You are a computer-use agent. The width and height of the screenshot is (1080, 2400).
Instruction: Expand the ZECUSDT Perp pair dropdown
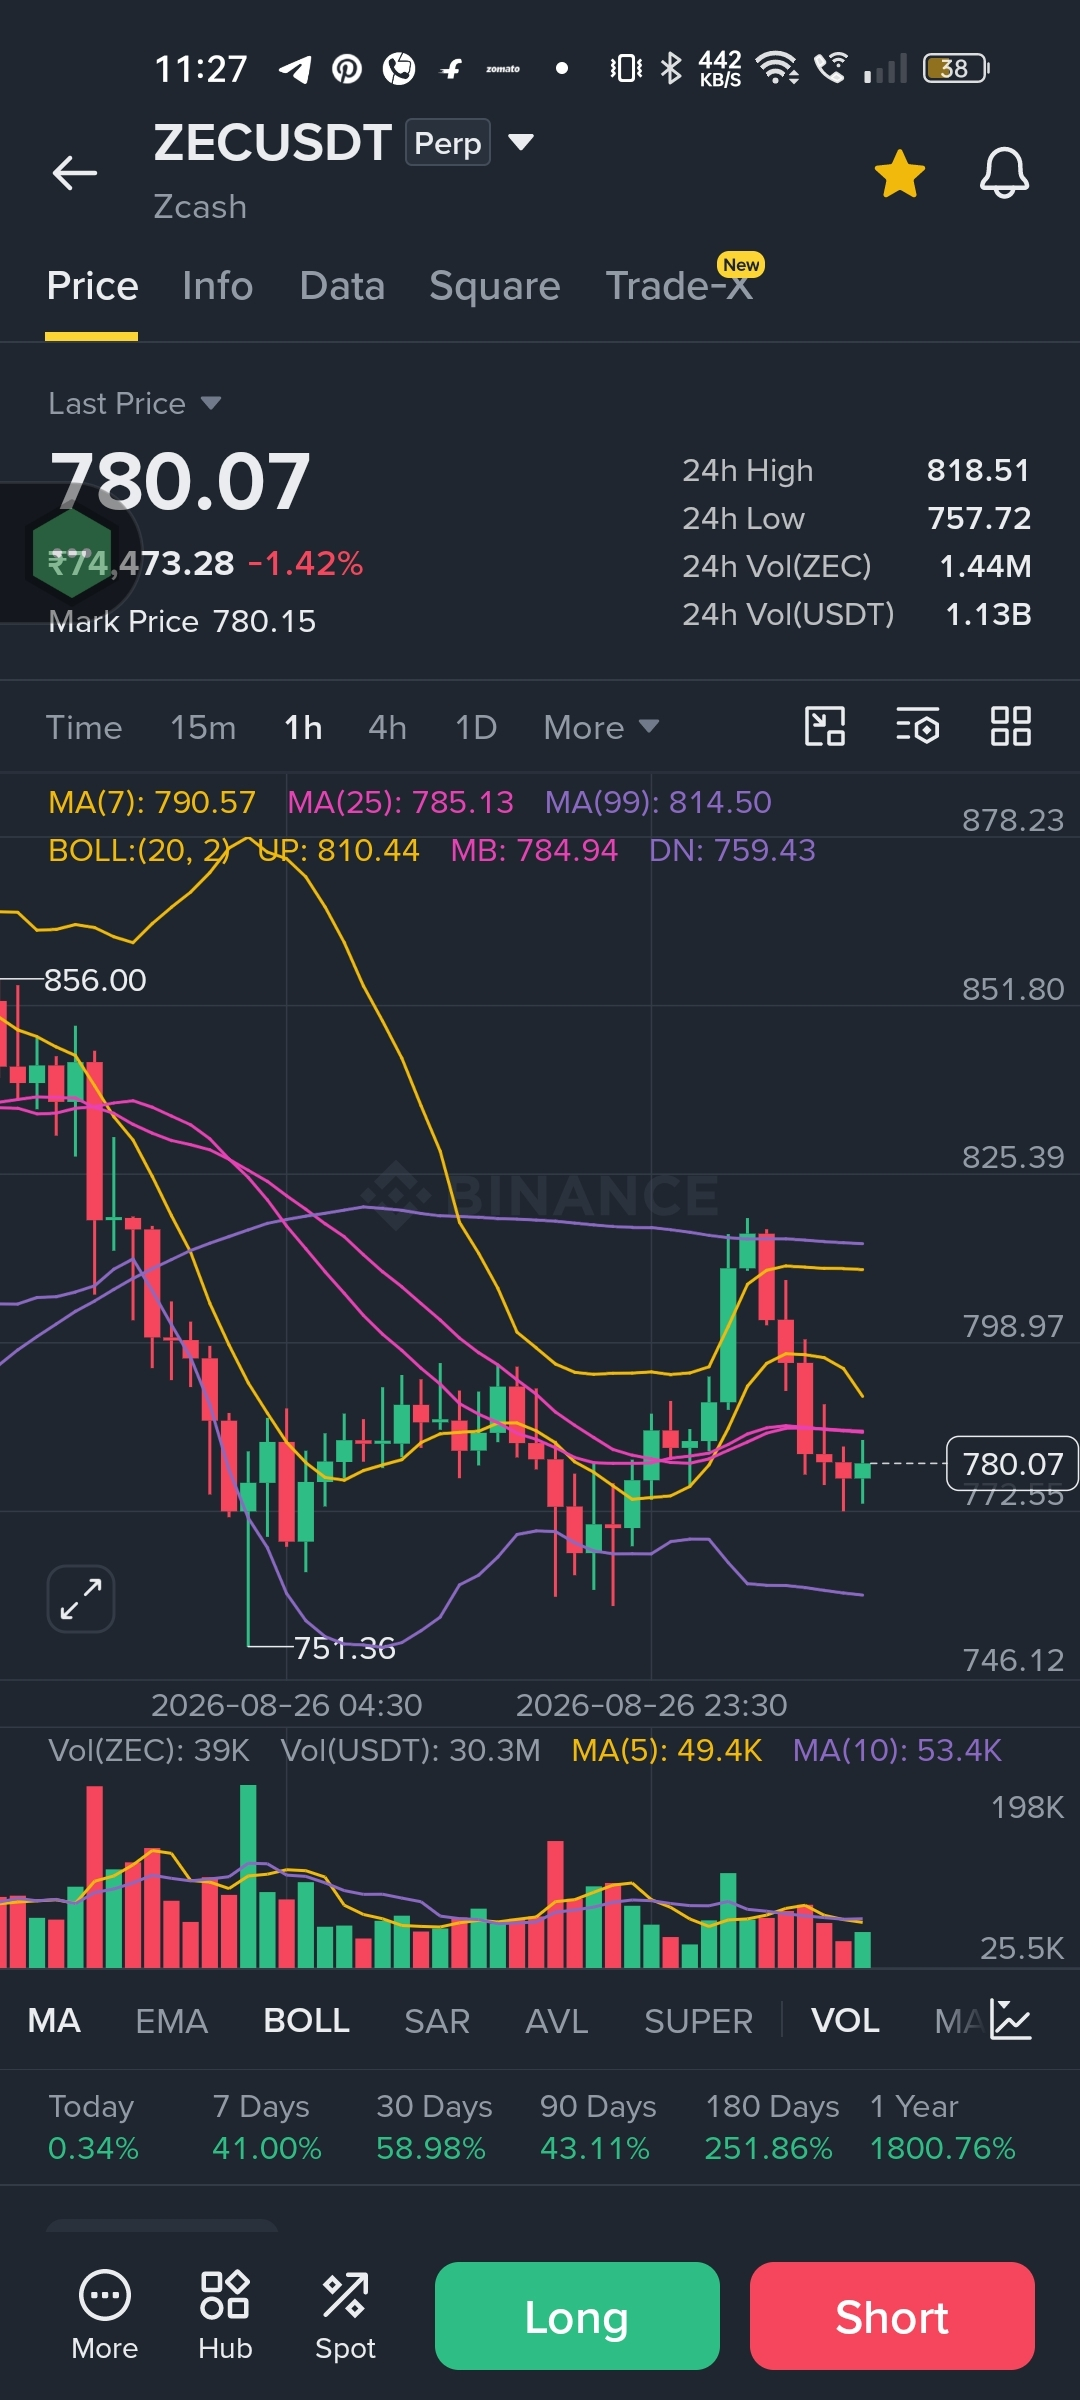[x=520, y=142]
